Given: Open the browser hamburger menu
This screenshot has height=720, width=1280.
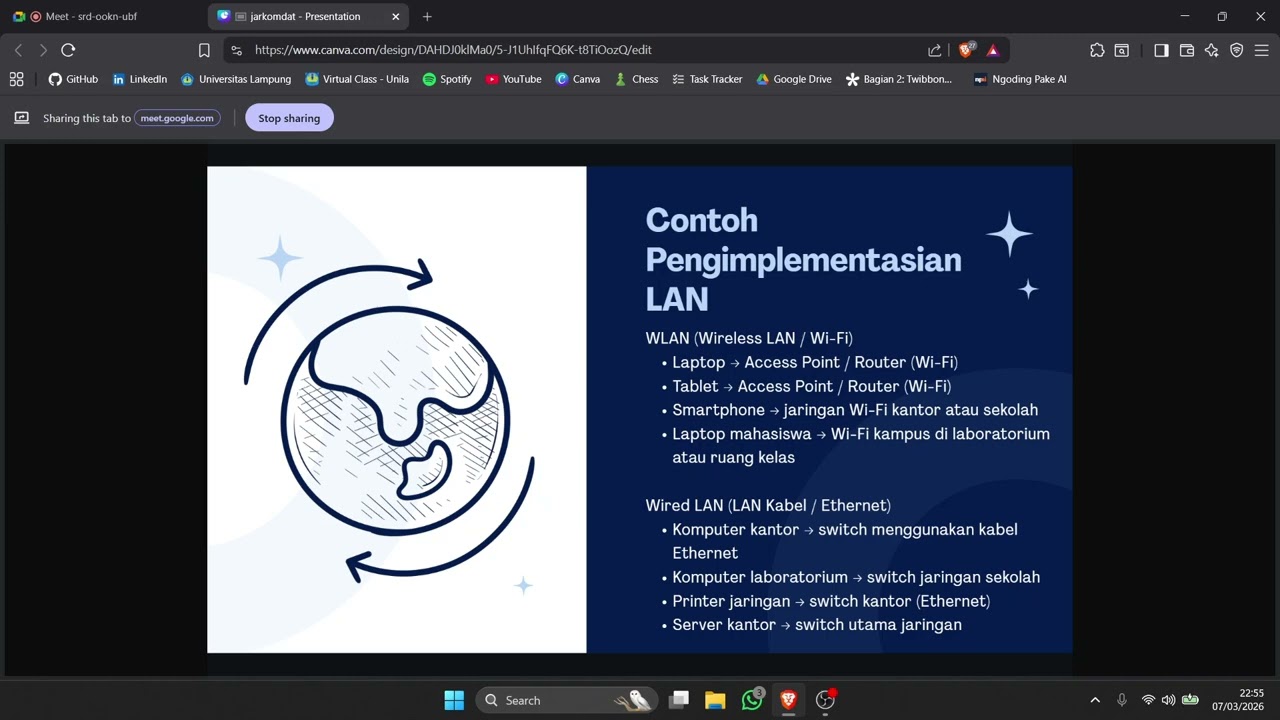Looking at the screenshot, I should tap(1262, 50).
